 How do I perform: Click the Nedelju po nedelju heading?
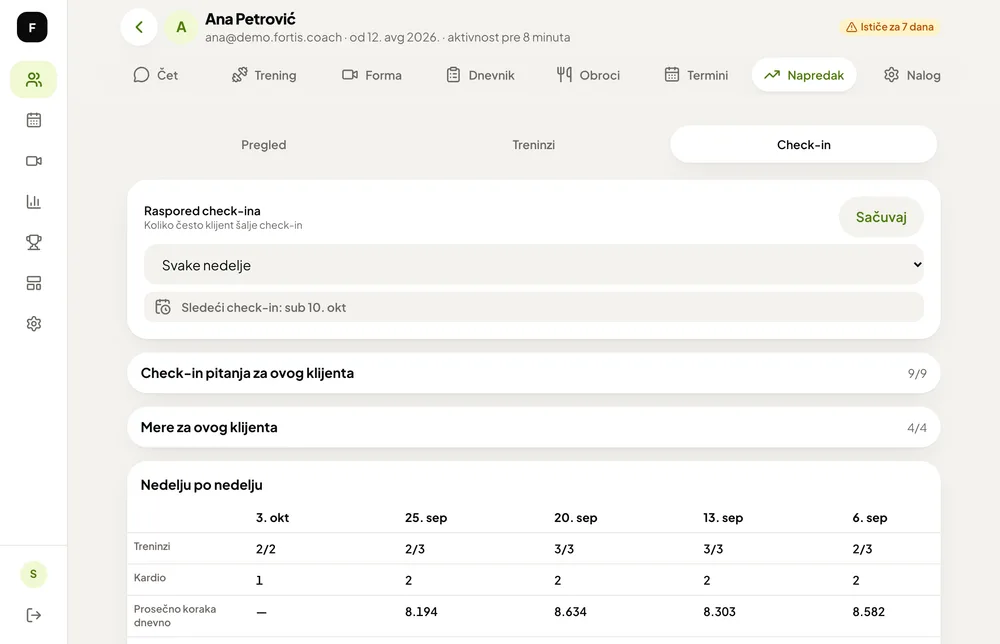202,485
